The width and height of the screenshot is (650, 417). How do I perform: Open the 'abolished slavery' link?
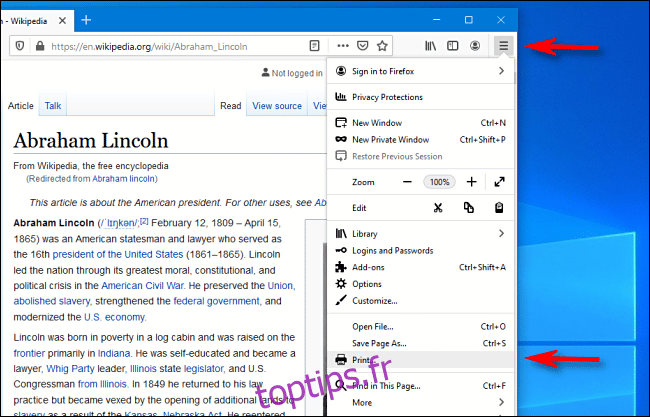pyautogui.click(x=51, y=301)
